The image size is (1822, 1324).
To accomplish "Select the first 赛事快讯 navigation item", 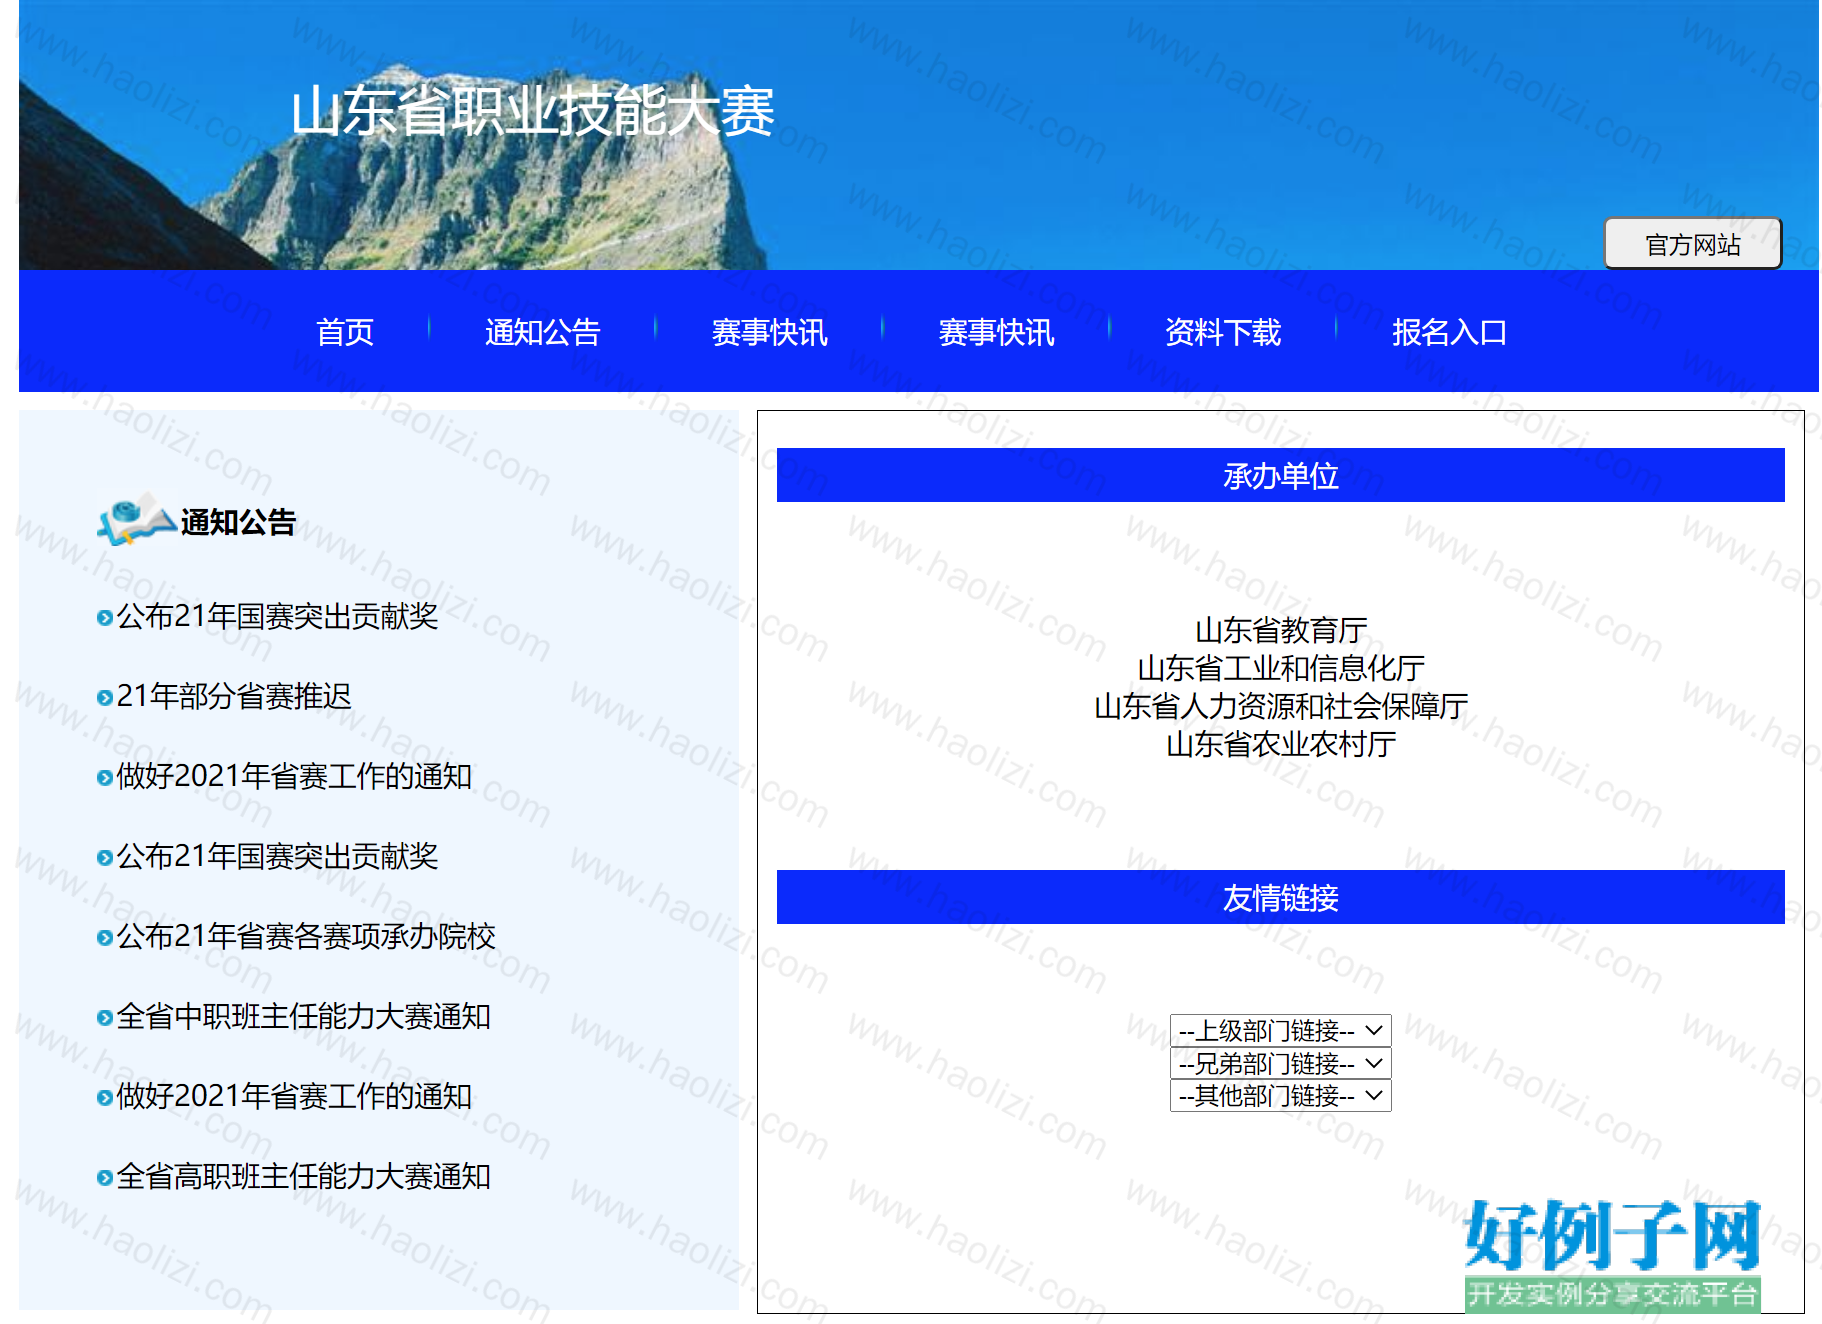I will tap(769, 332).
